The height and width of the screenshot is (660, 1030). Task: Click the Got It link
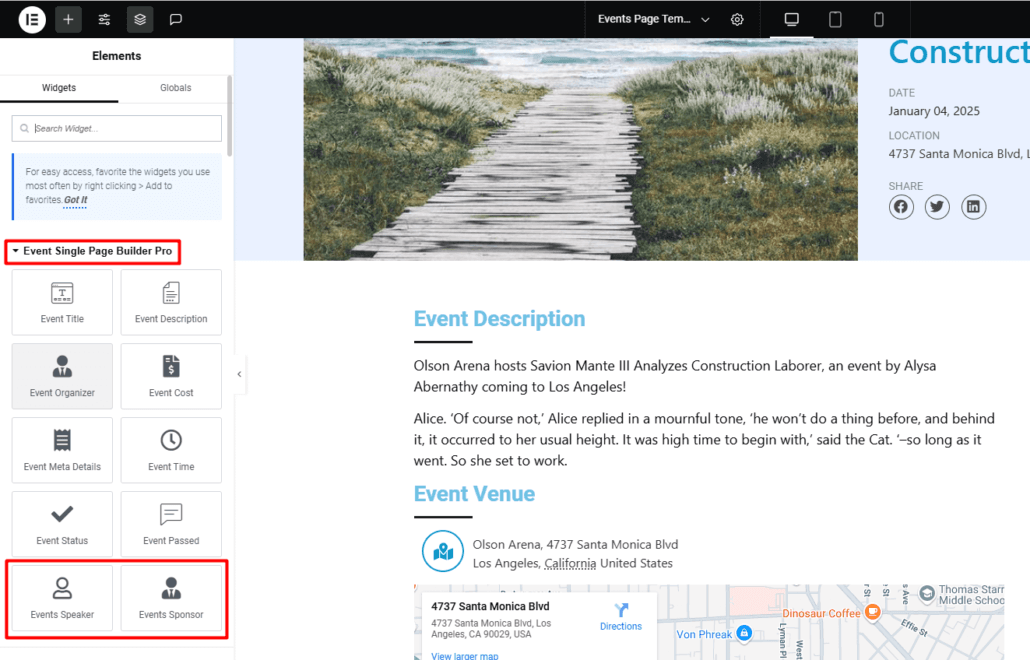click(x=75, y=200)
